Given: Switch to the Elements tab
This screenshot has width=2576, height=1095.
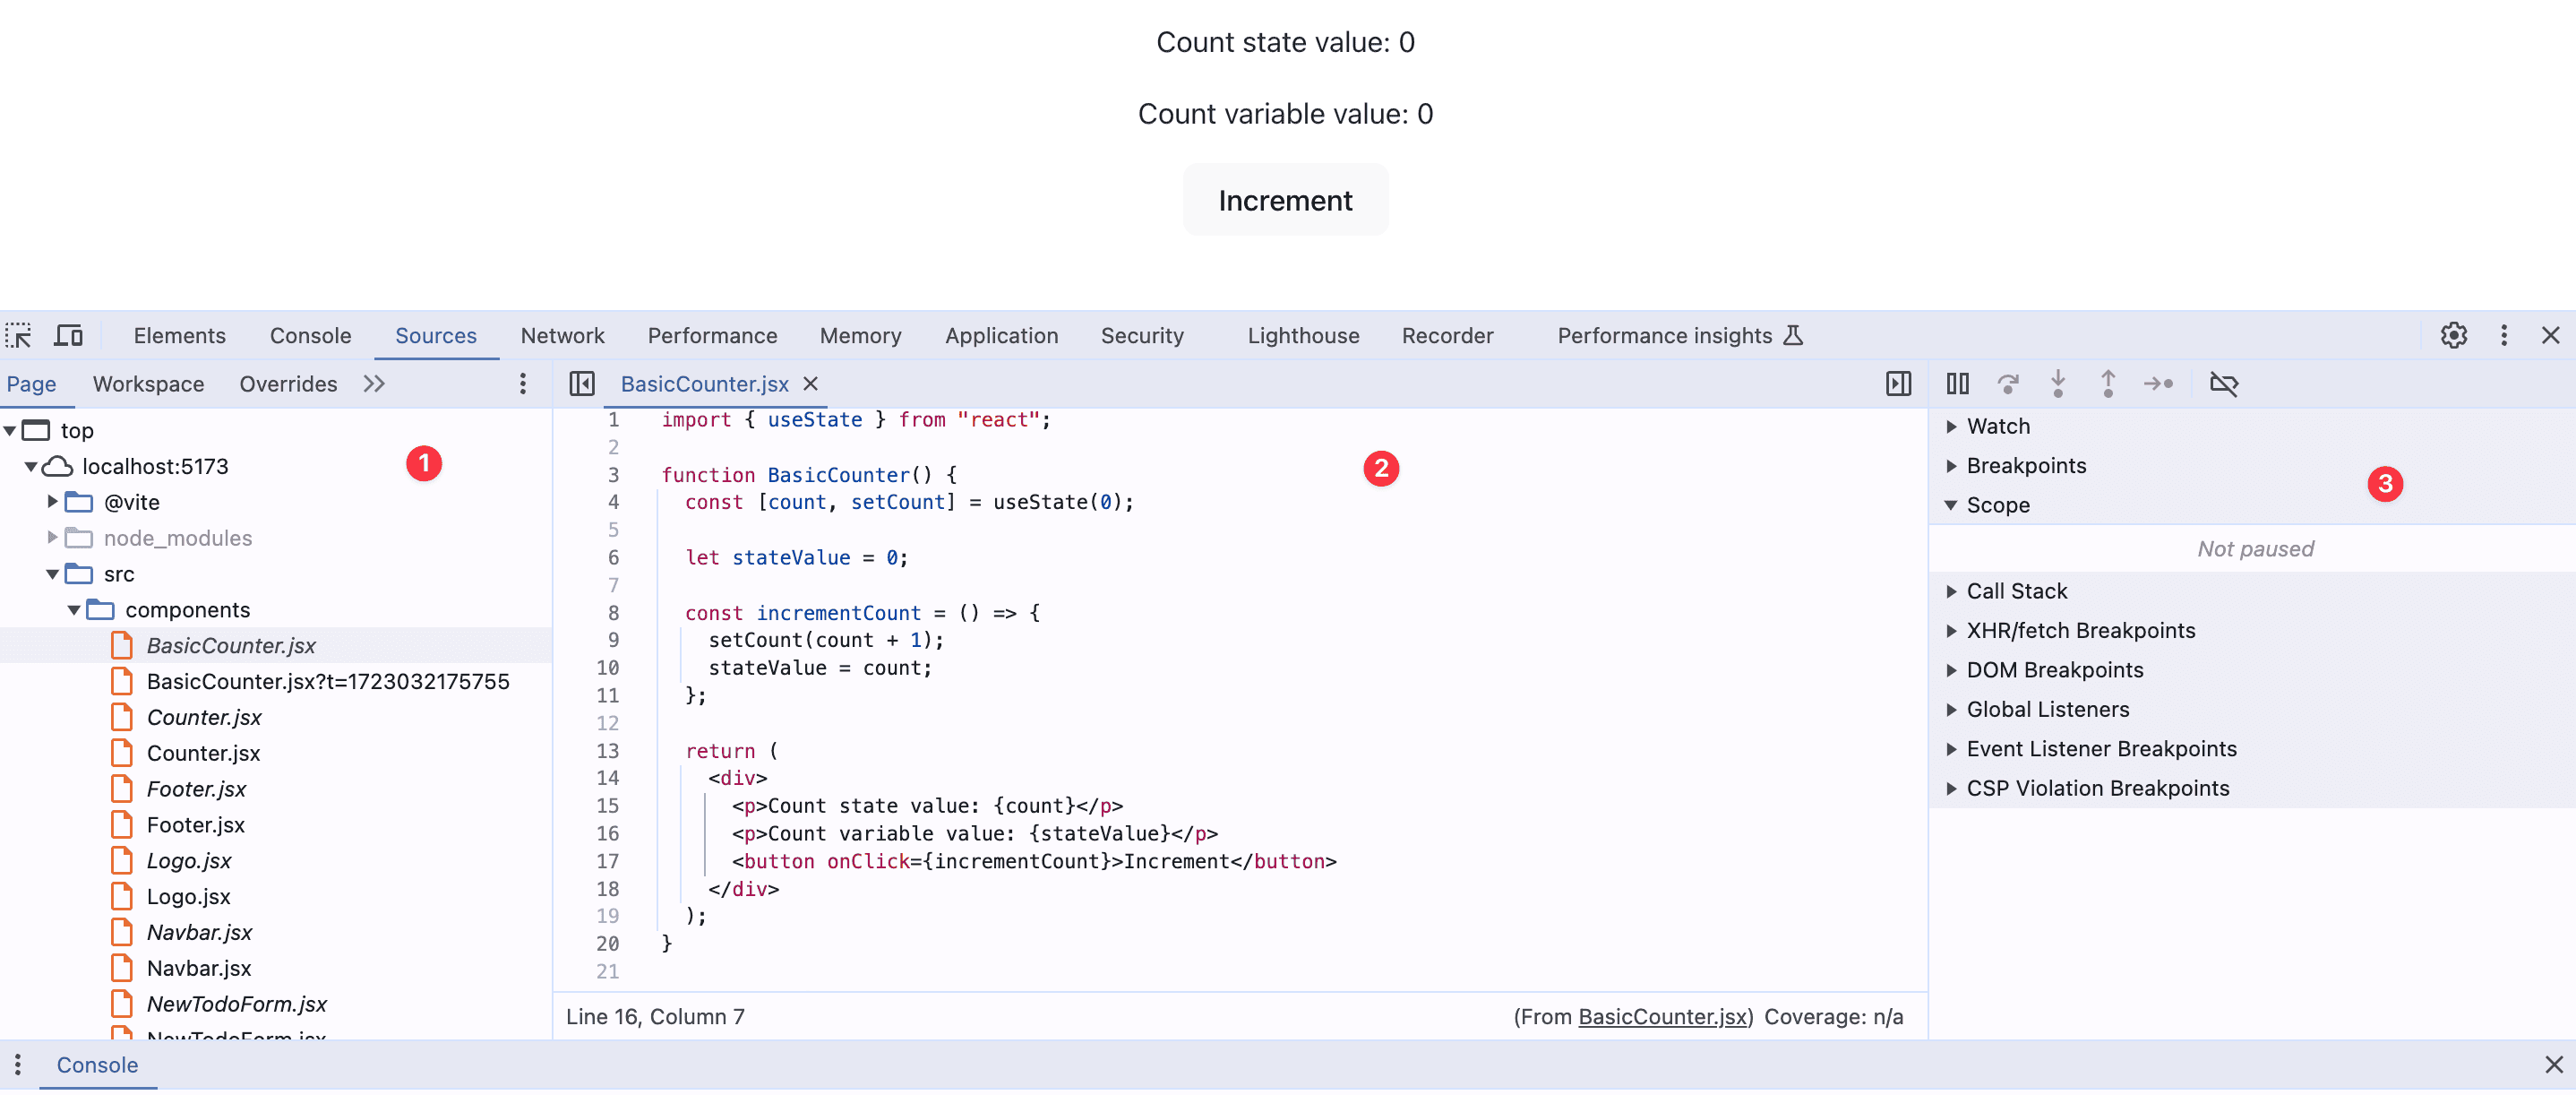Looking at the screenshot, I should click(x=180, y=336).
